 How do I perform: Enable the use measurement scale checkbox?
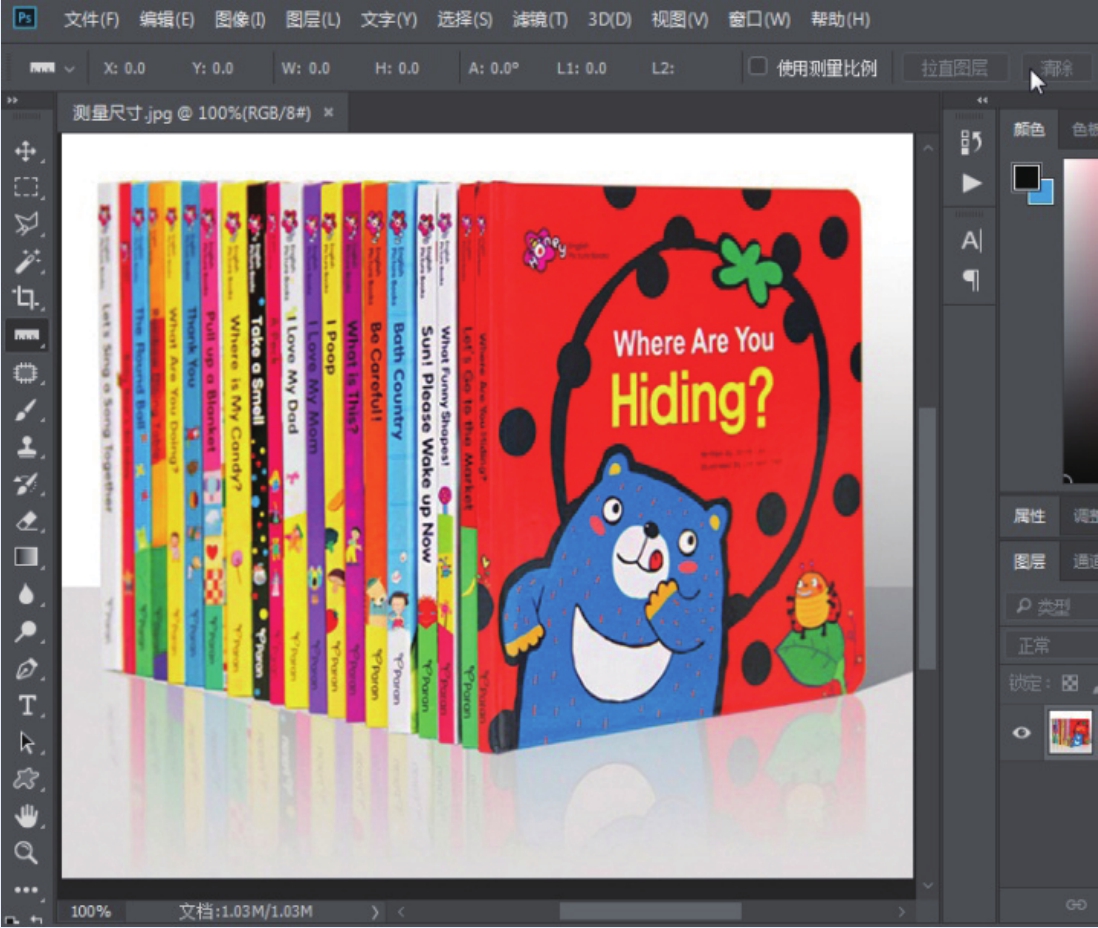[757, 66]
